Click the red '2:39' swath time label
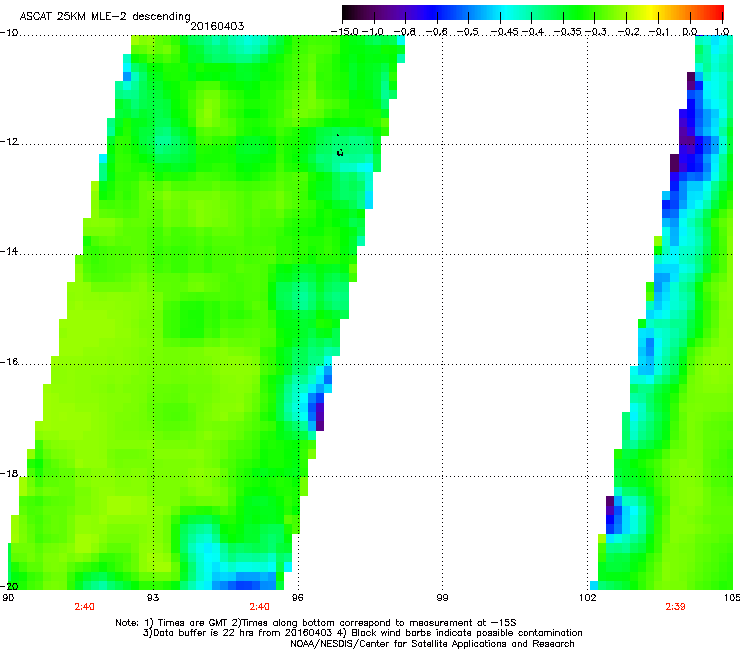Screen dimensions: 740x650 [x=675, y=607]
